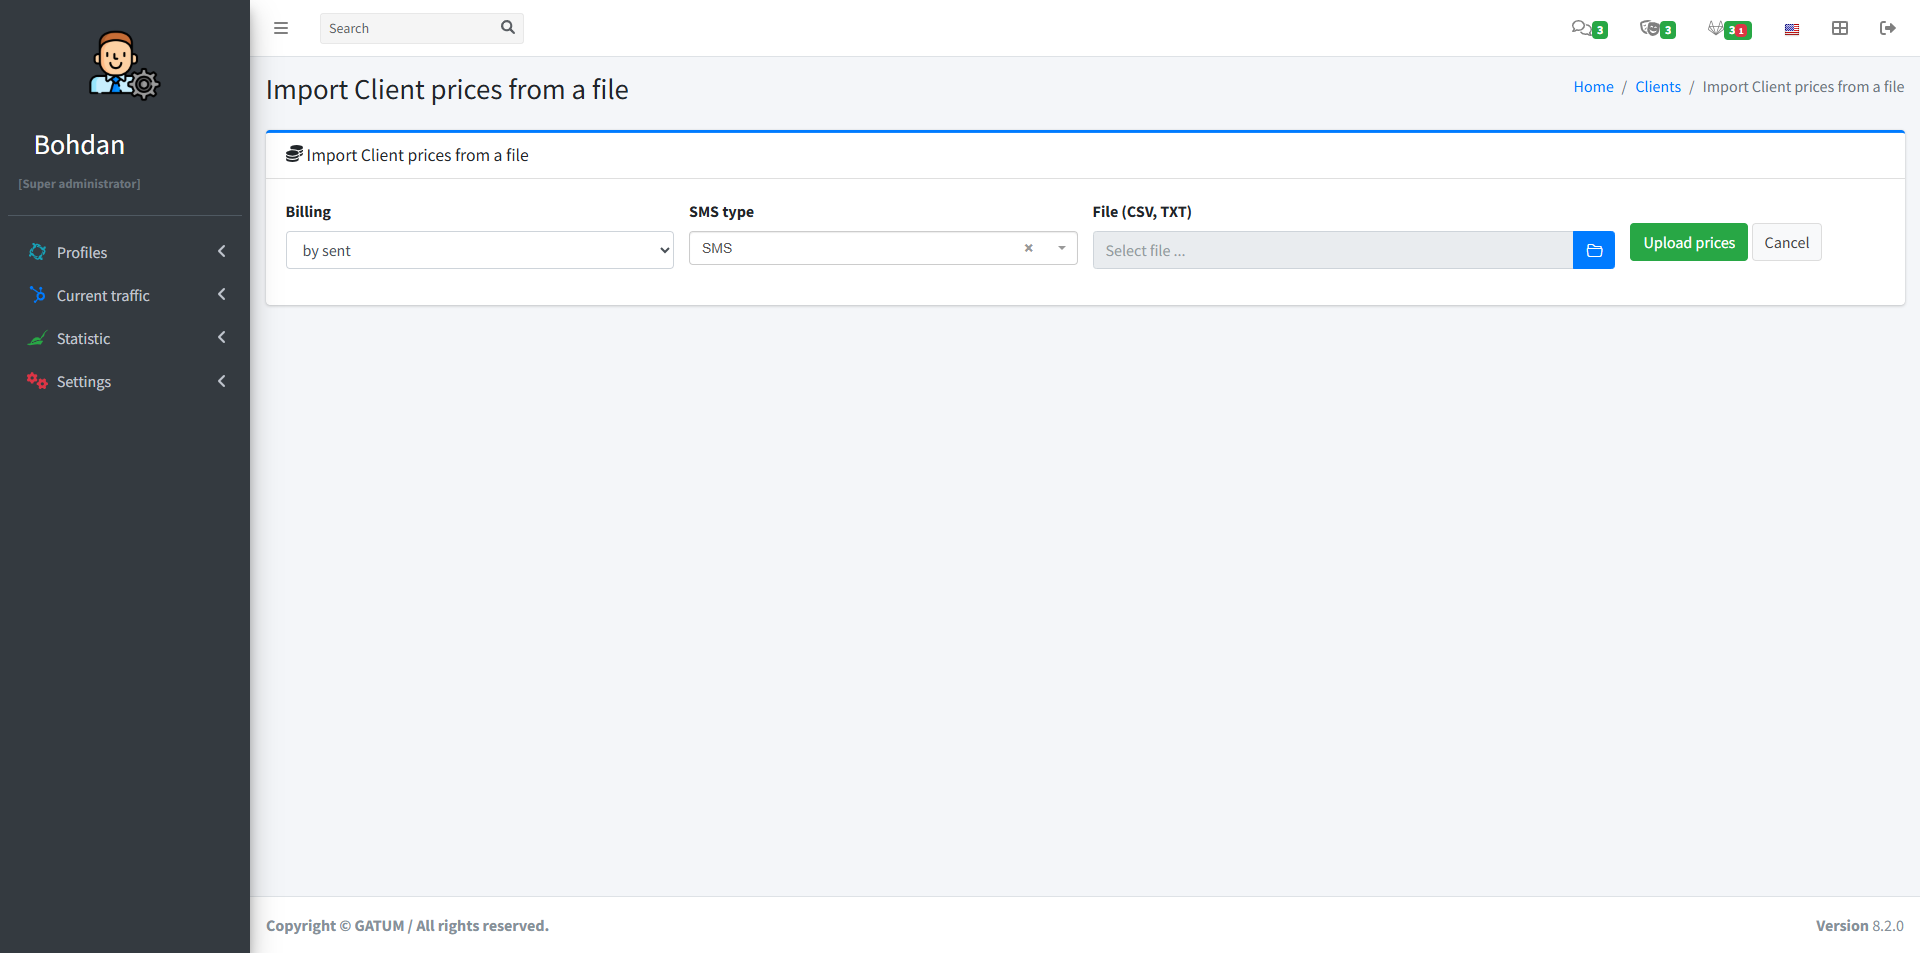Expand the Current traffic section chevron
Viewport: 1920px width, 953px height.
click(221, 294)
